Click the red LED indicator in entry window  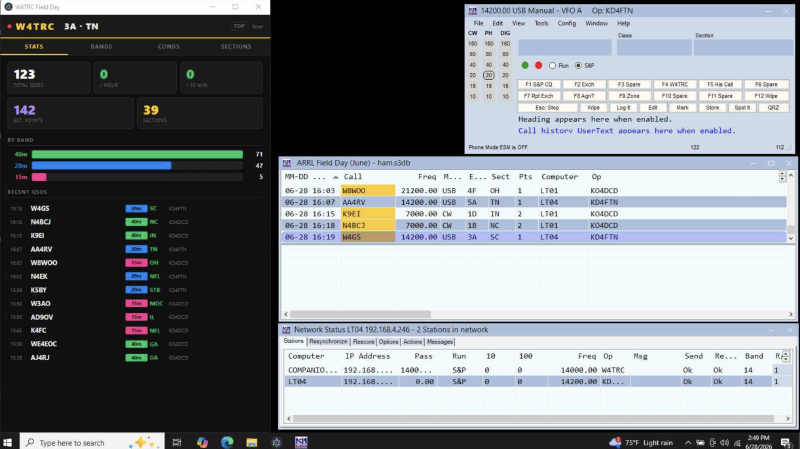click(x=538, y=65)
